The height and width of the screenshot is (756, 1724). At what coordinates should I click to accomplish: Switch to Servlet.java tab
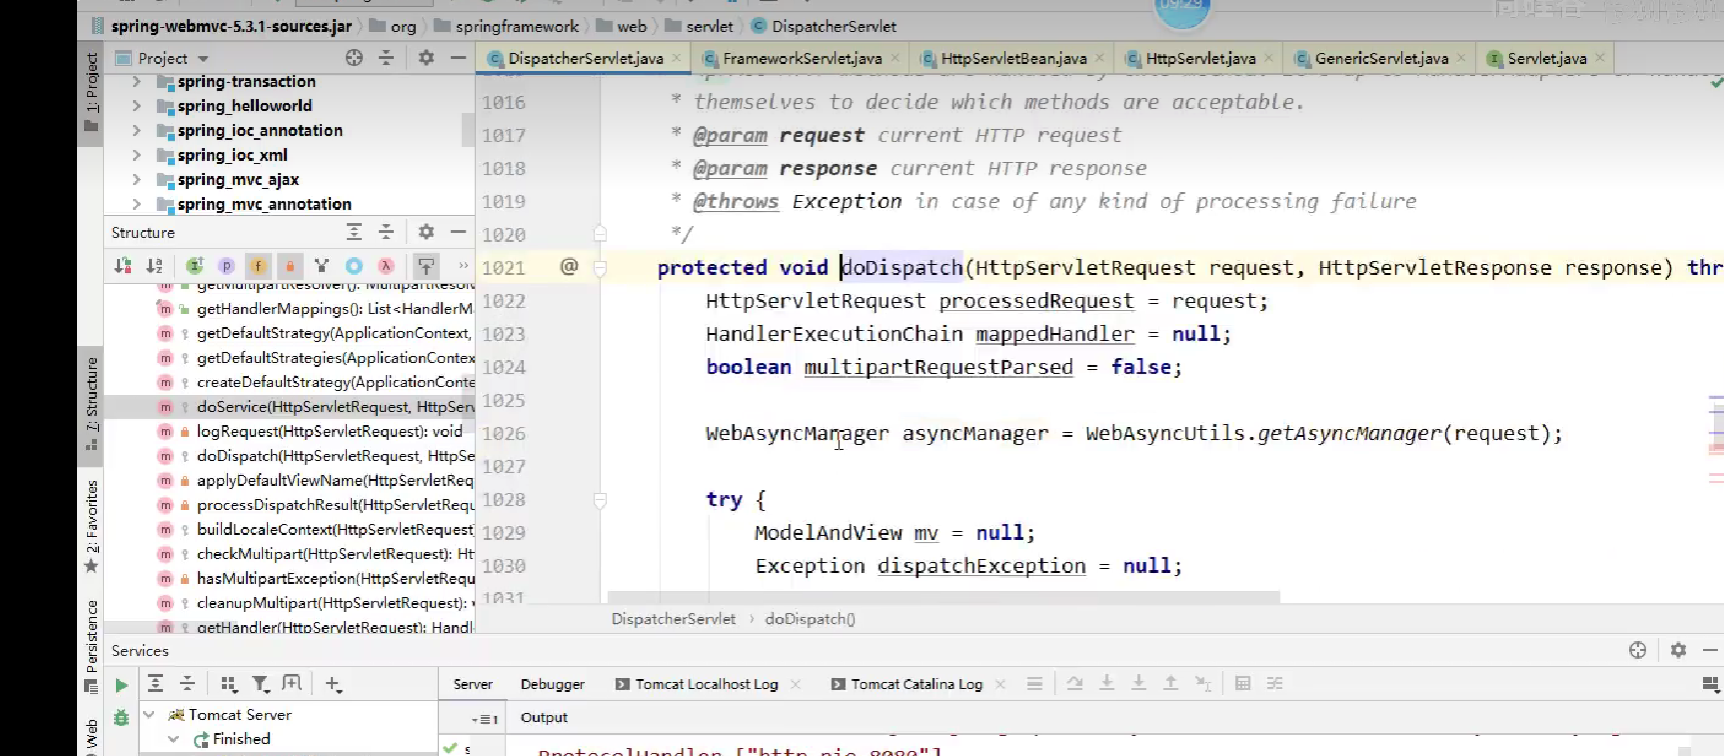point(1546,59)
